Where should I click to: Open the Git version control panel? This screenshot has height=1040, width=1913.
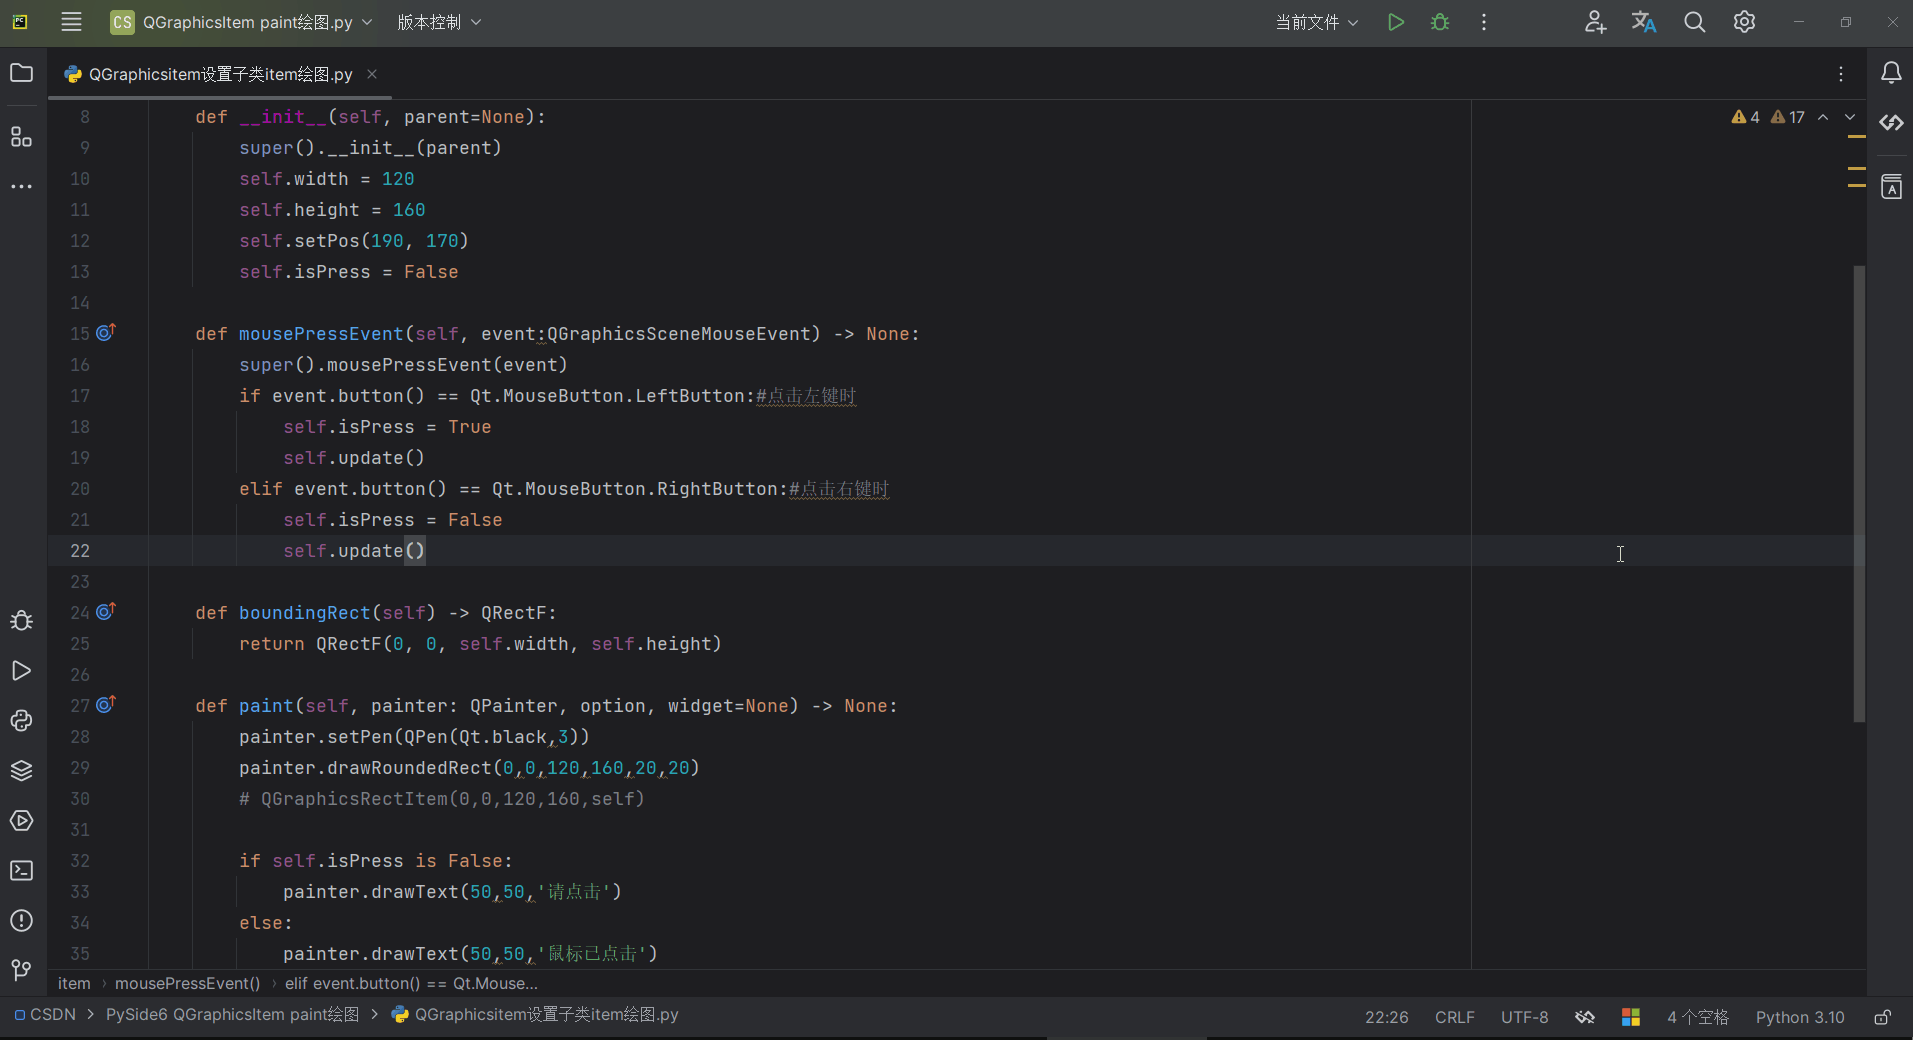pyautogui.click(x=20, y=971)
